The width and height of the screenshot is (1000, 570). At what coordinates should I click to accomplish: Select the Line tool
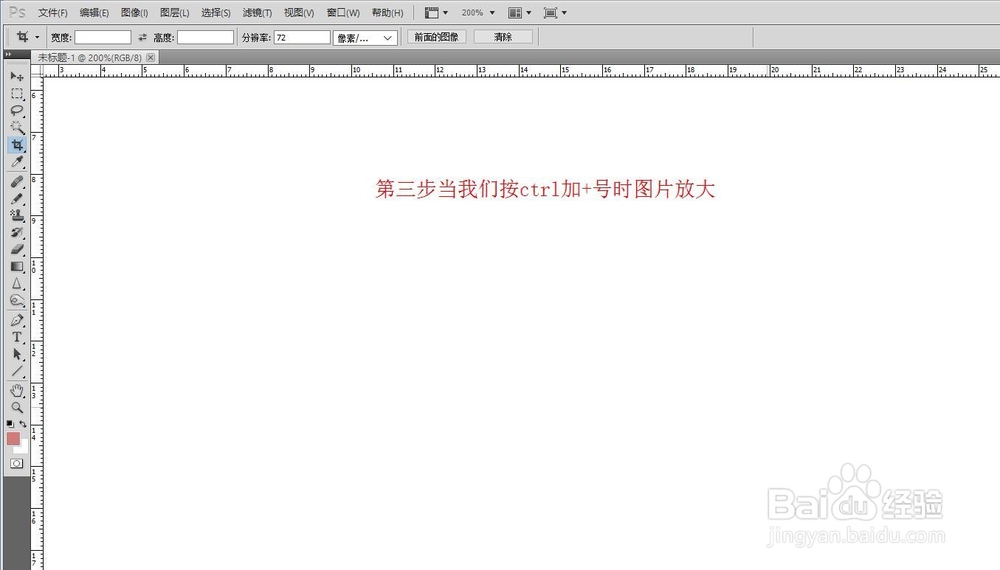17,372
